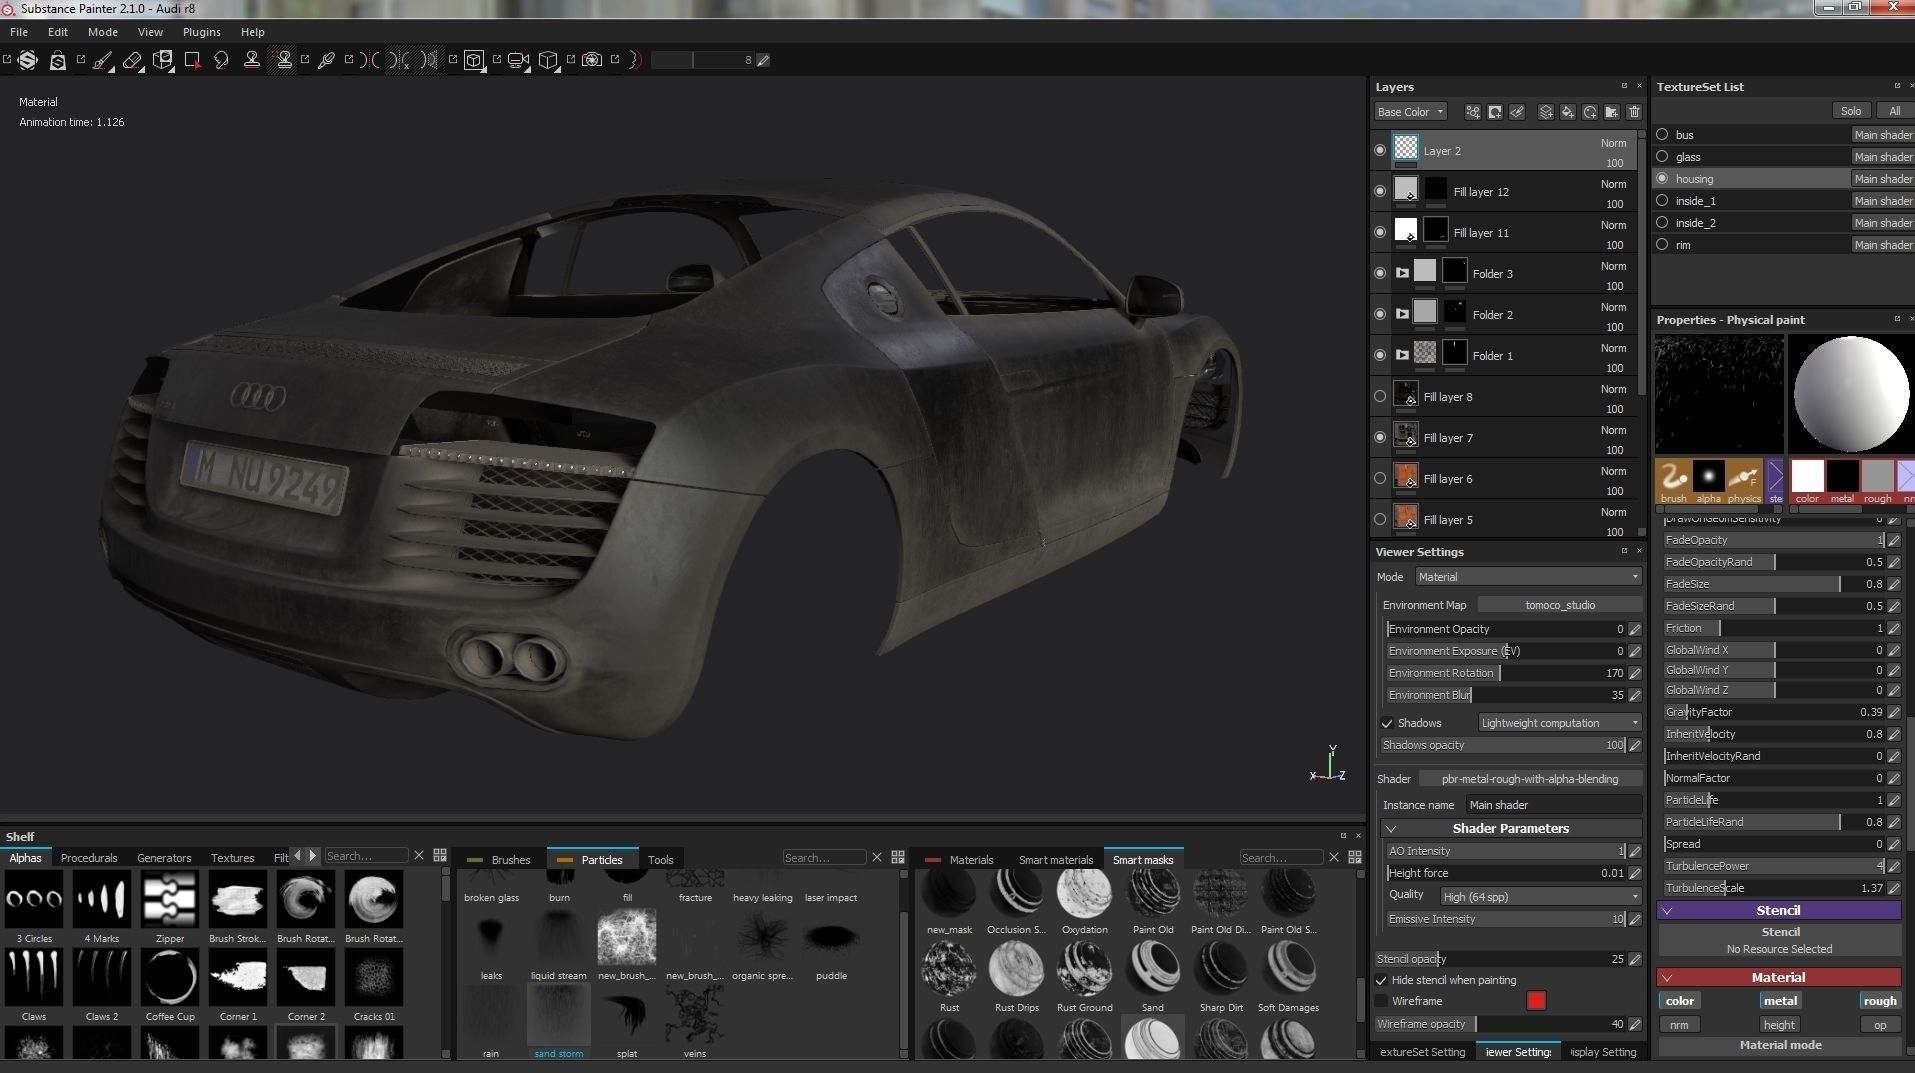Image resolution: width=1915 pixels, height=1073 pixels.
Task: Edit Environment Rotation value with pencil icon
Action: pos(1635,673)
